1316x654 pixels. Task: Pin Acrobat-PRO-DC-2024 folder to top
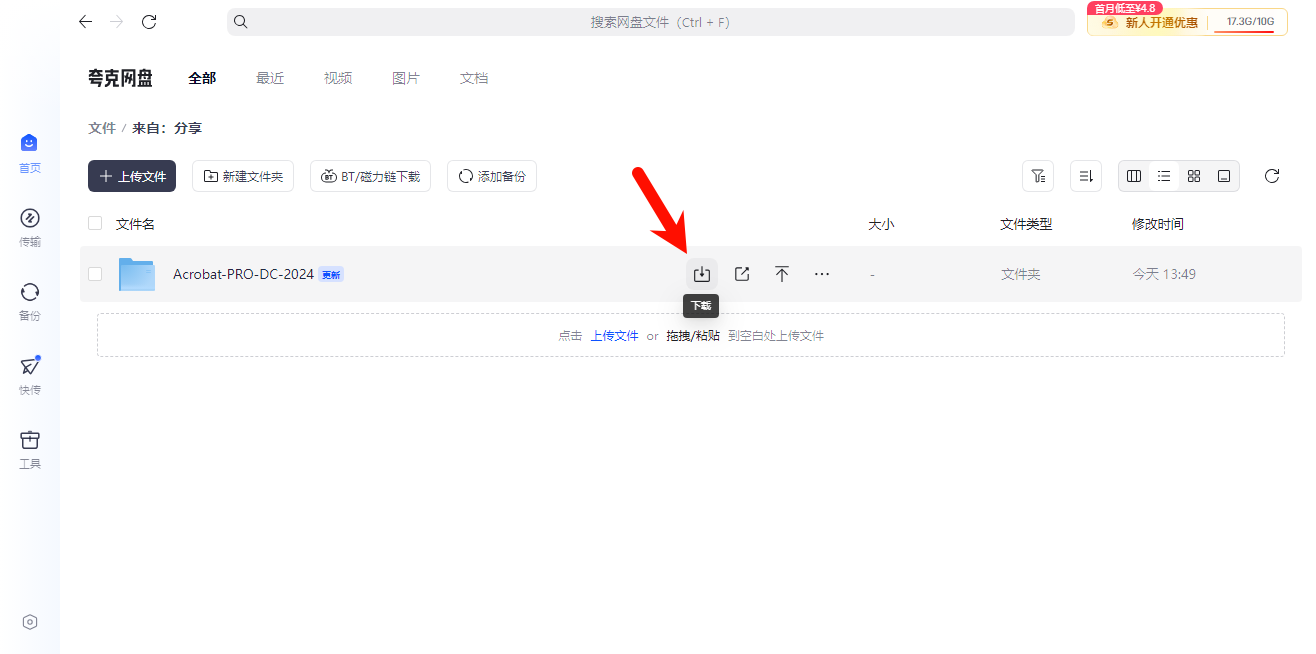pos(782,274)
